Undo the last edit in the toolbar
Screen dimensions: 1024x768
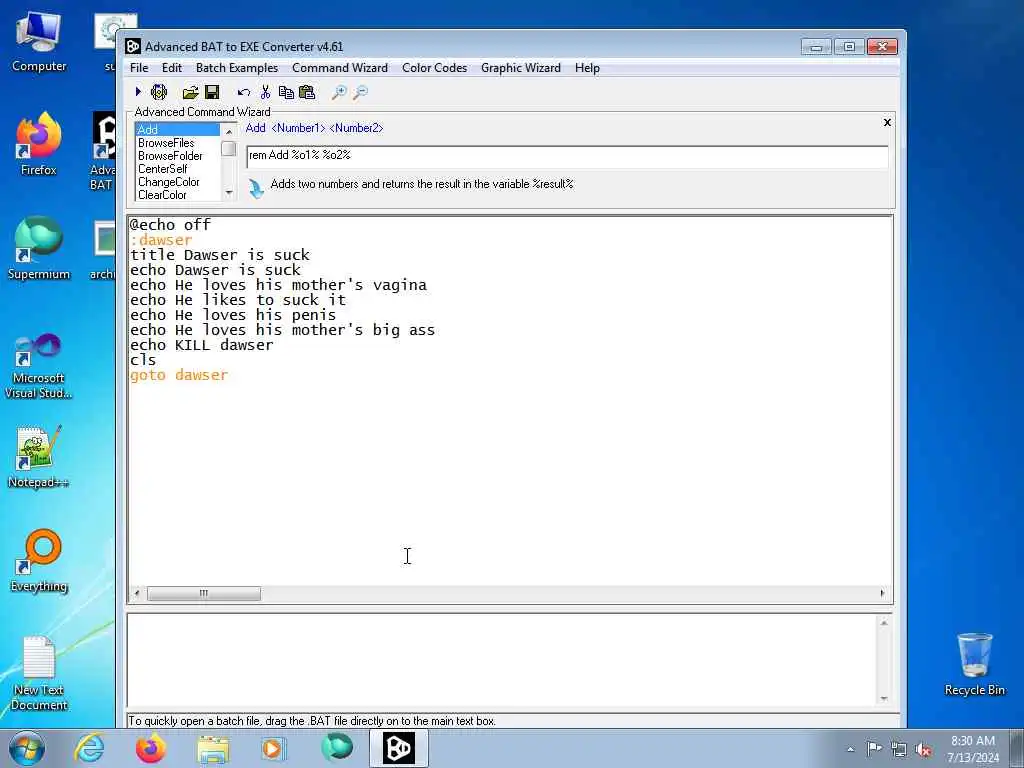(x=244, y=92)
